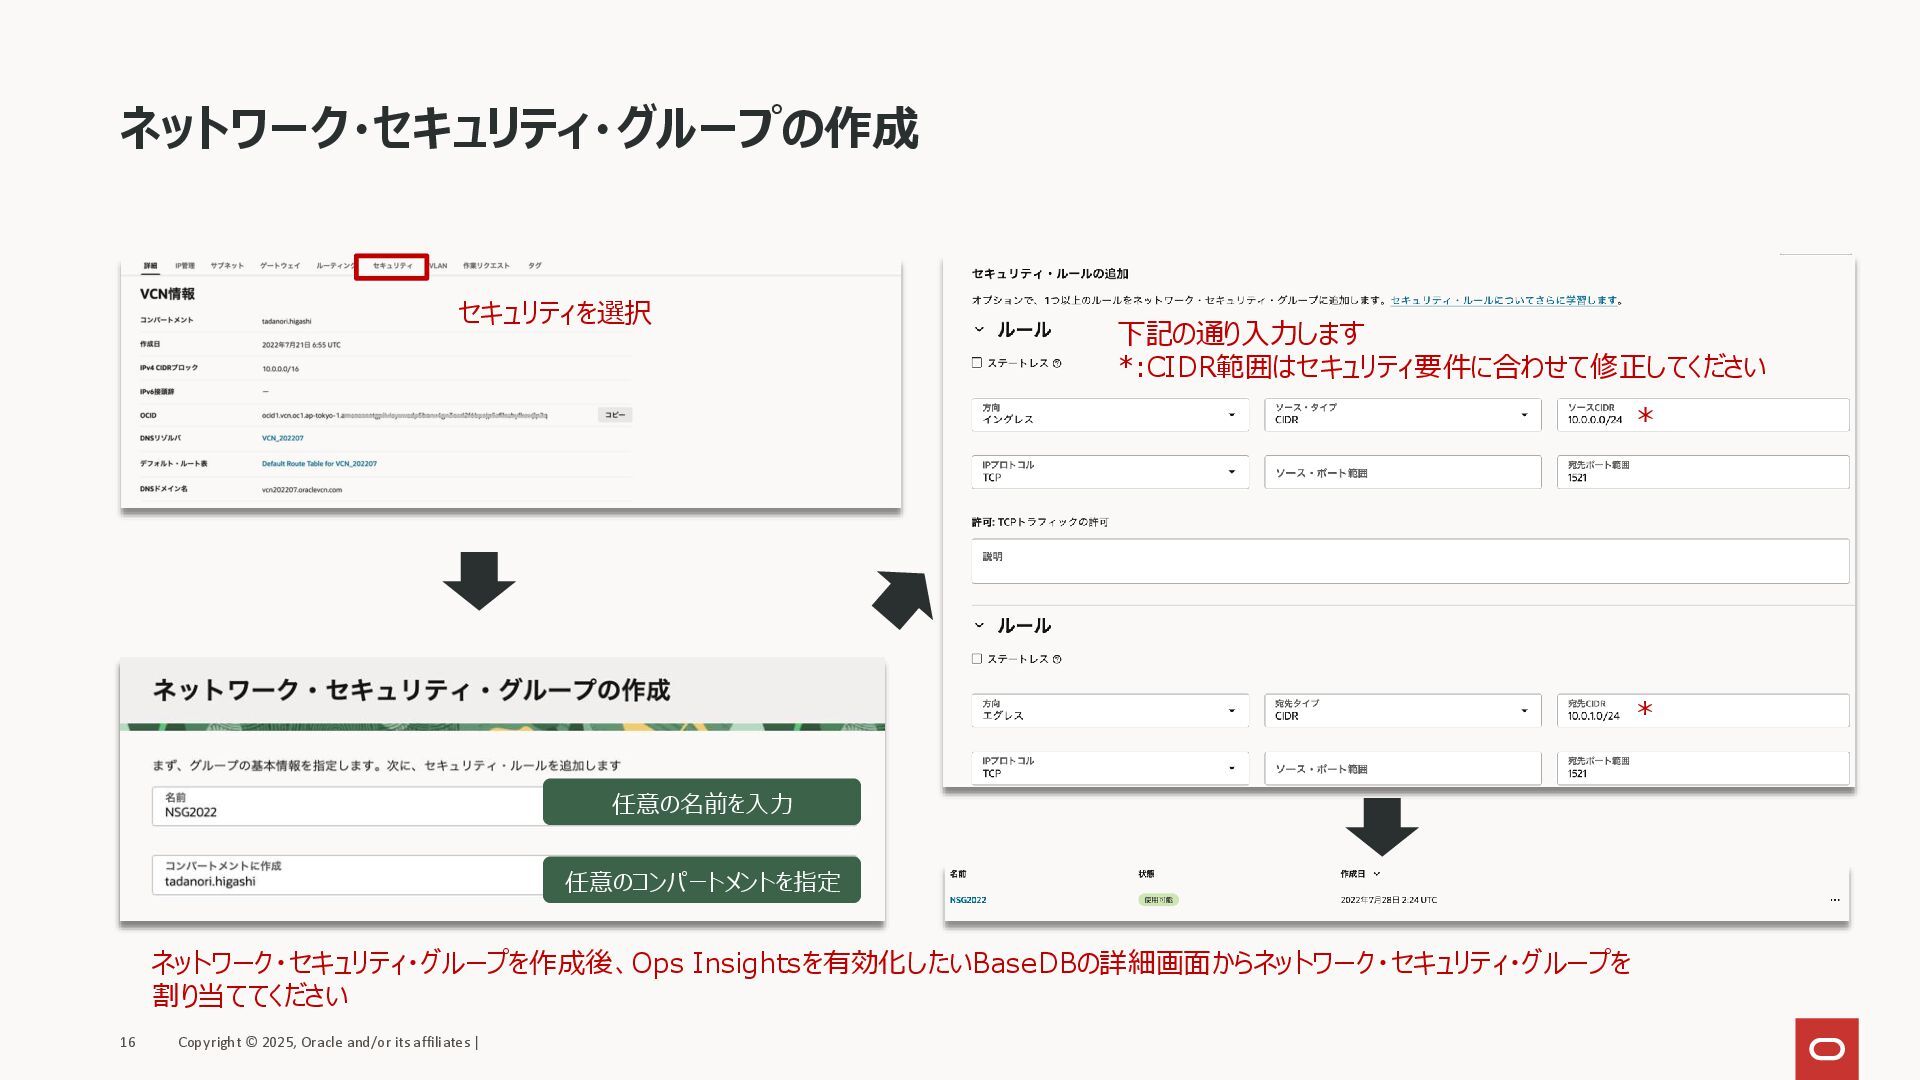
Task: Open the NSG2022 link in the list
Action: point(968,900)
